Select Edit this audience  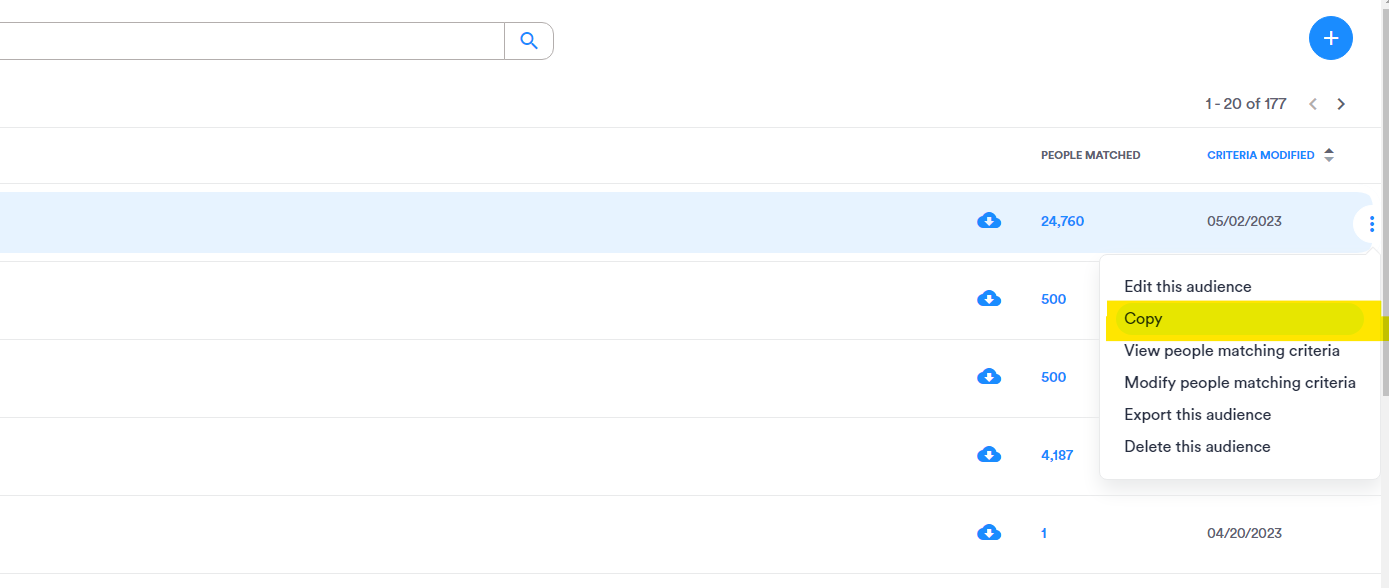pyautogui.click(x=1187, y=287)
